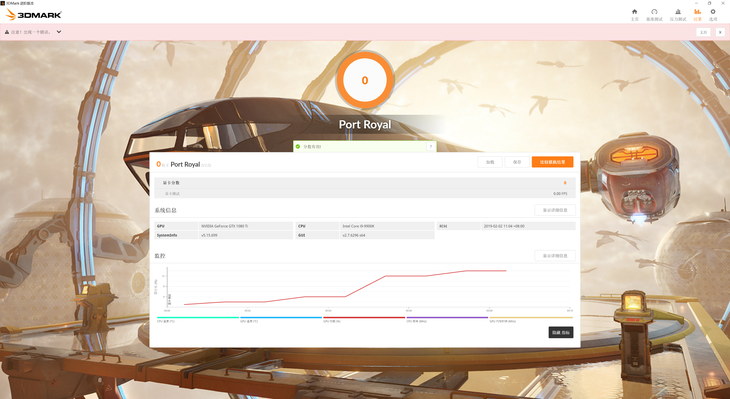Click the green score-valid check icon
Screen dimensions: 730x399
click(298, 147)
